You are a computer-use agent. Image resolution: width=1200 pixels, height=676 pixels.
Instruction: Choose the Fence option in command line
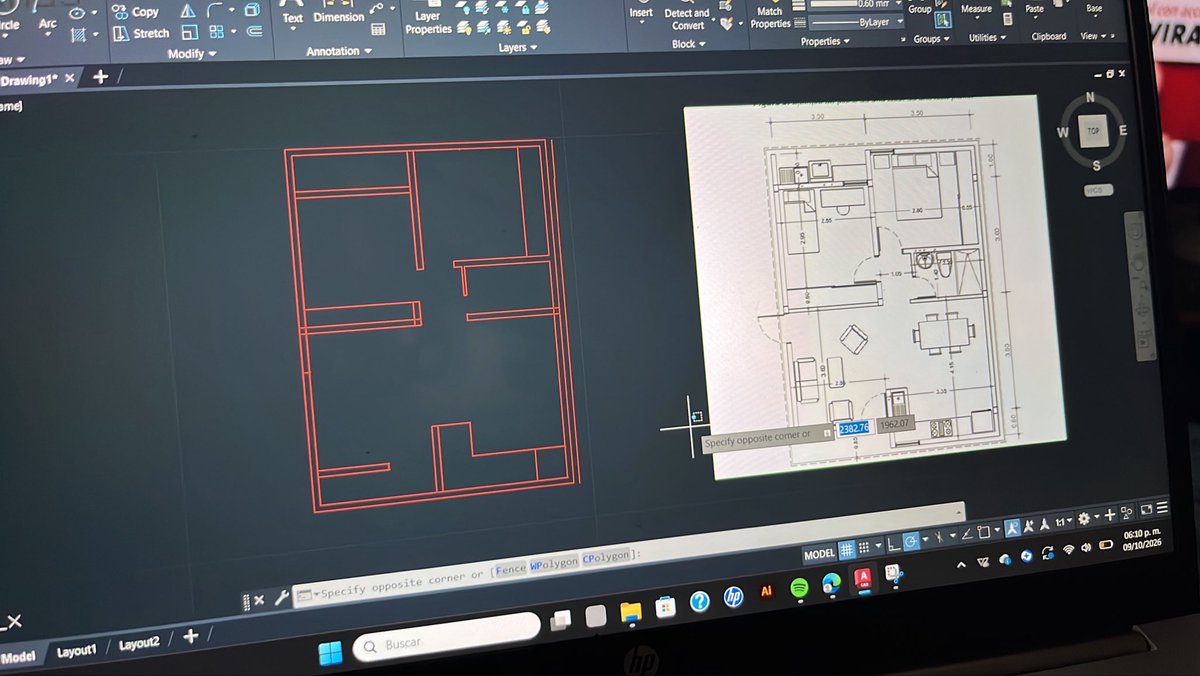tap(510, 569)
